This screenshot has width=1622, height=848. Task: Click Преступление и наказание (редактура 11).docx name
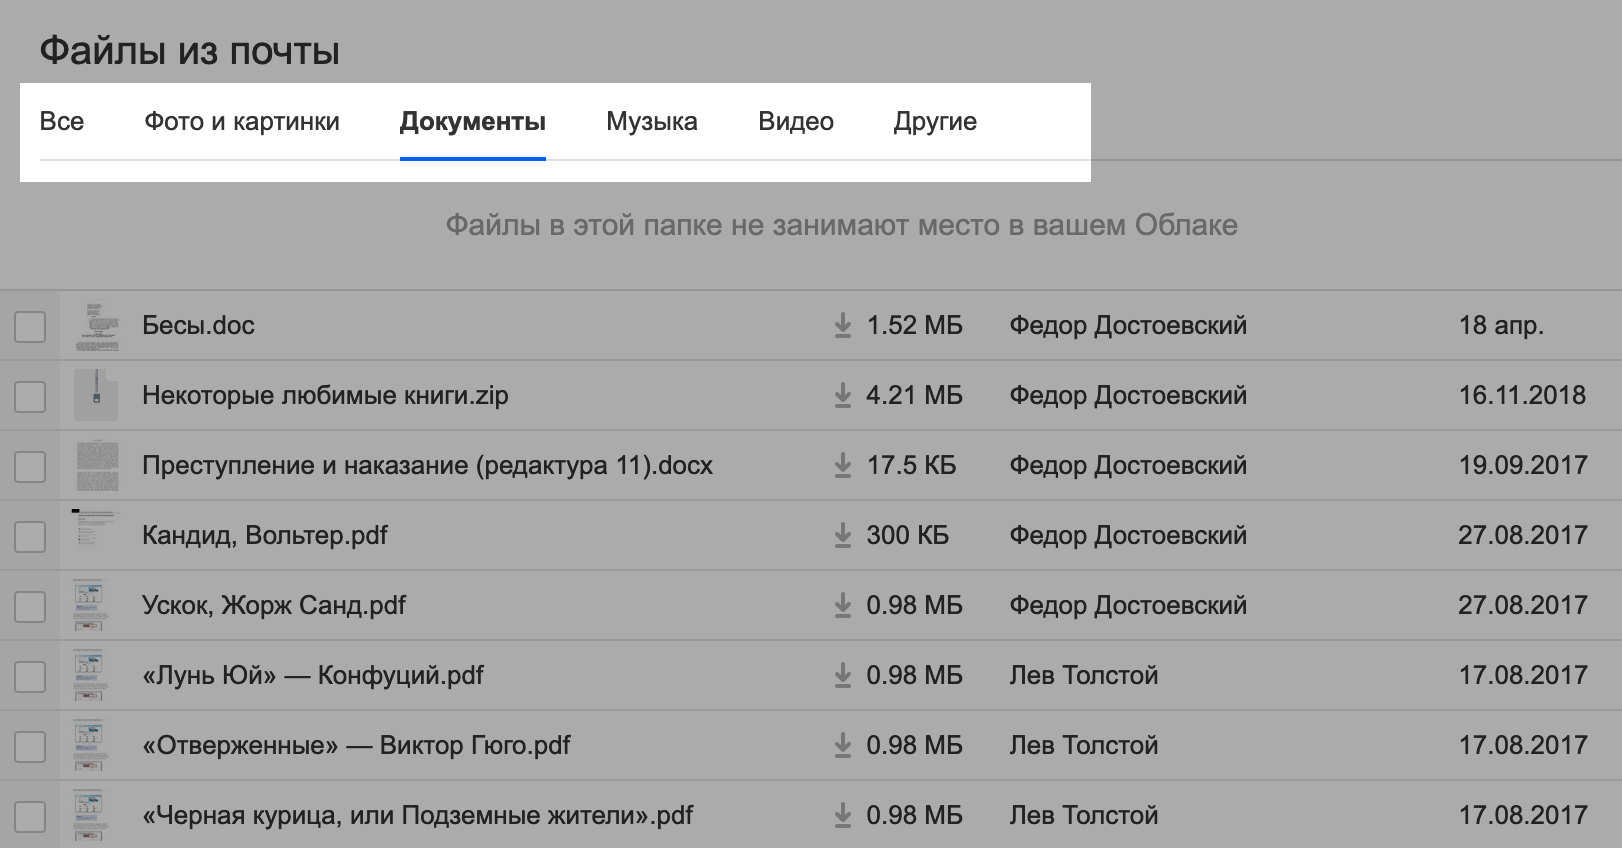coord(427,465)
